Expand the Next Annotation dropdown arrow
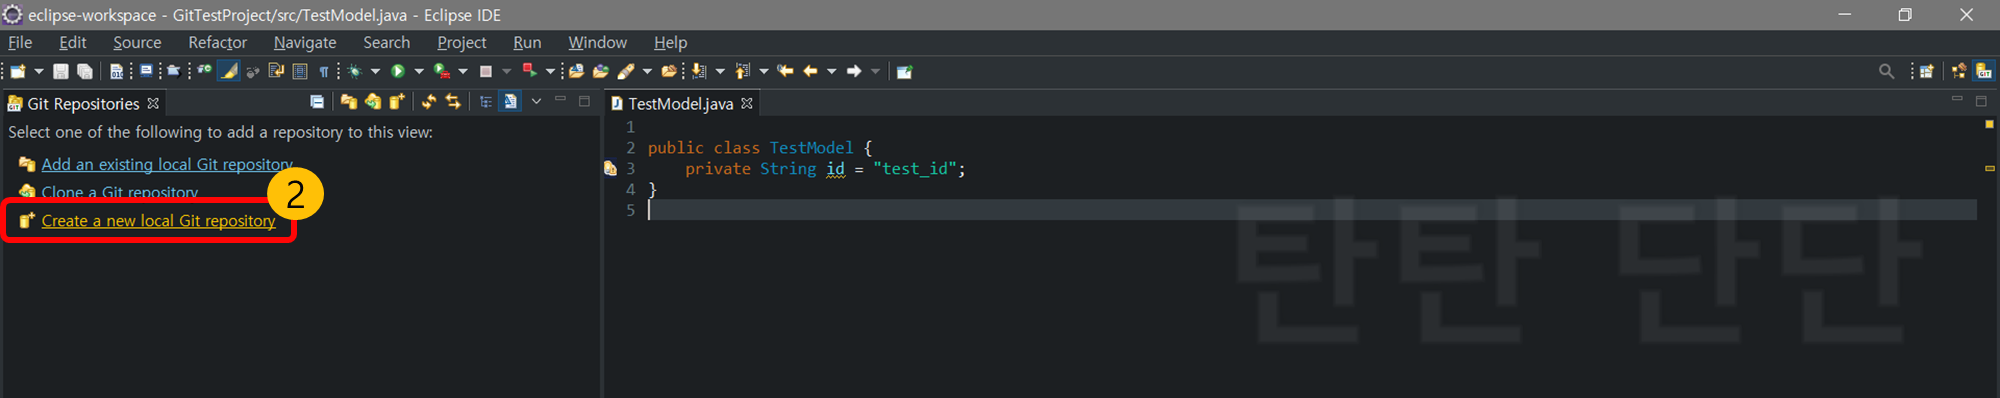2000x398 pixels. point(720,71)
